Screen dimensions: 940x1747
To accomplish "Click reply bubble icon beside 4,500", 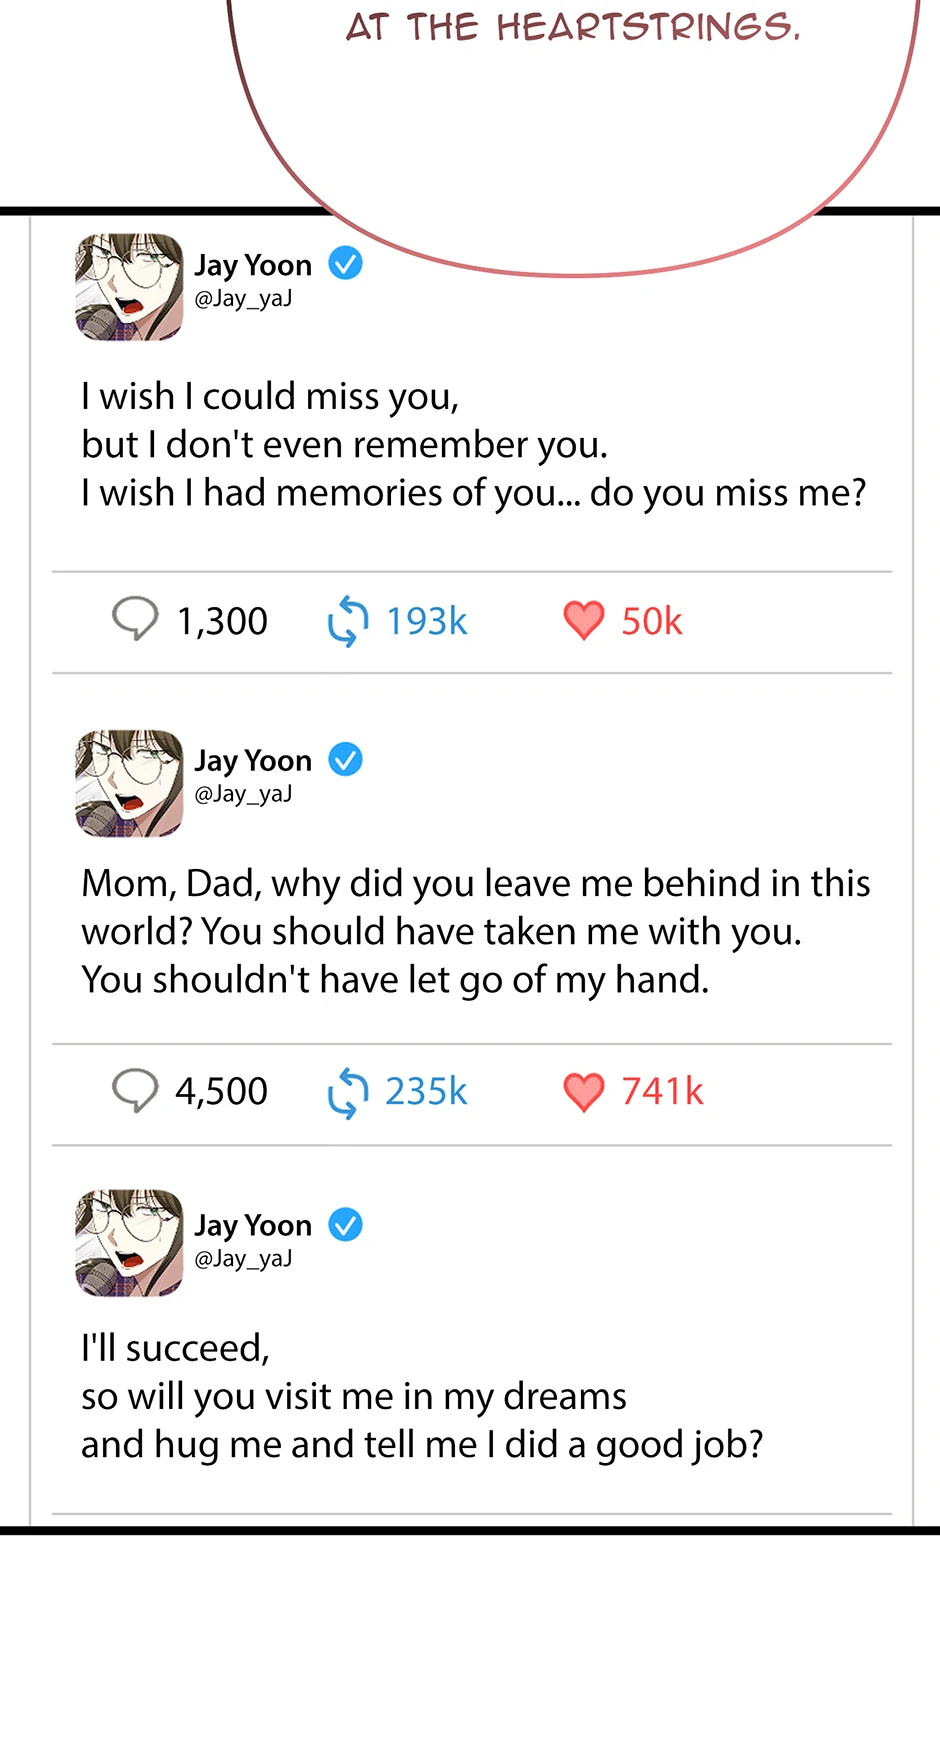I will coord(135,1090).
